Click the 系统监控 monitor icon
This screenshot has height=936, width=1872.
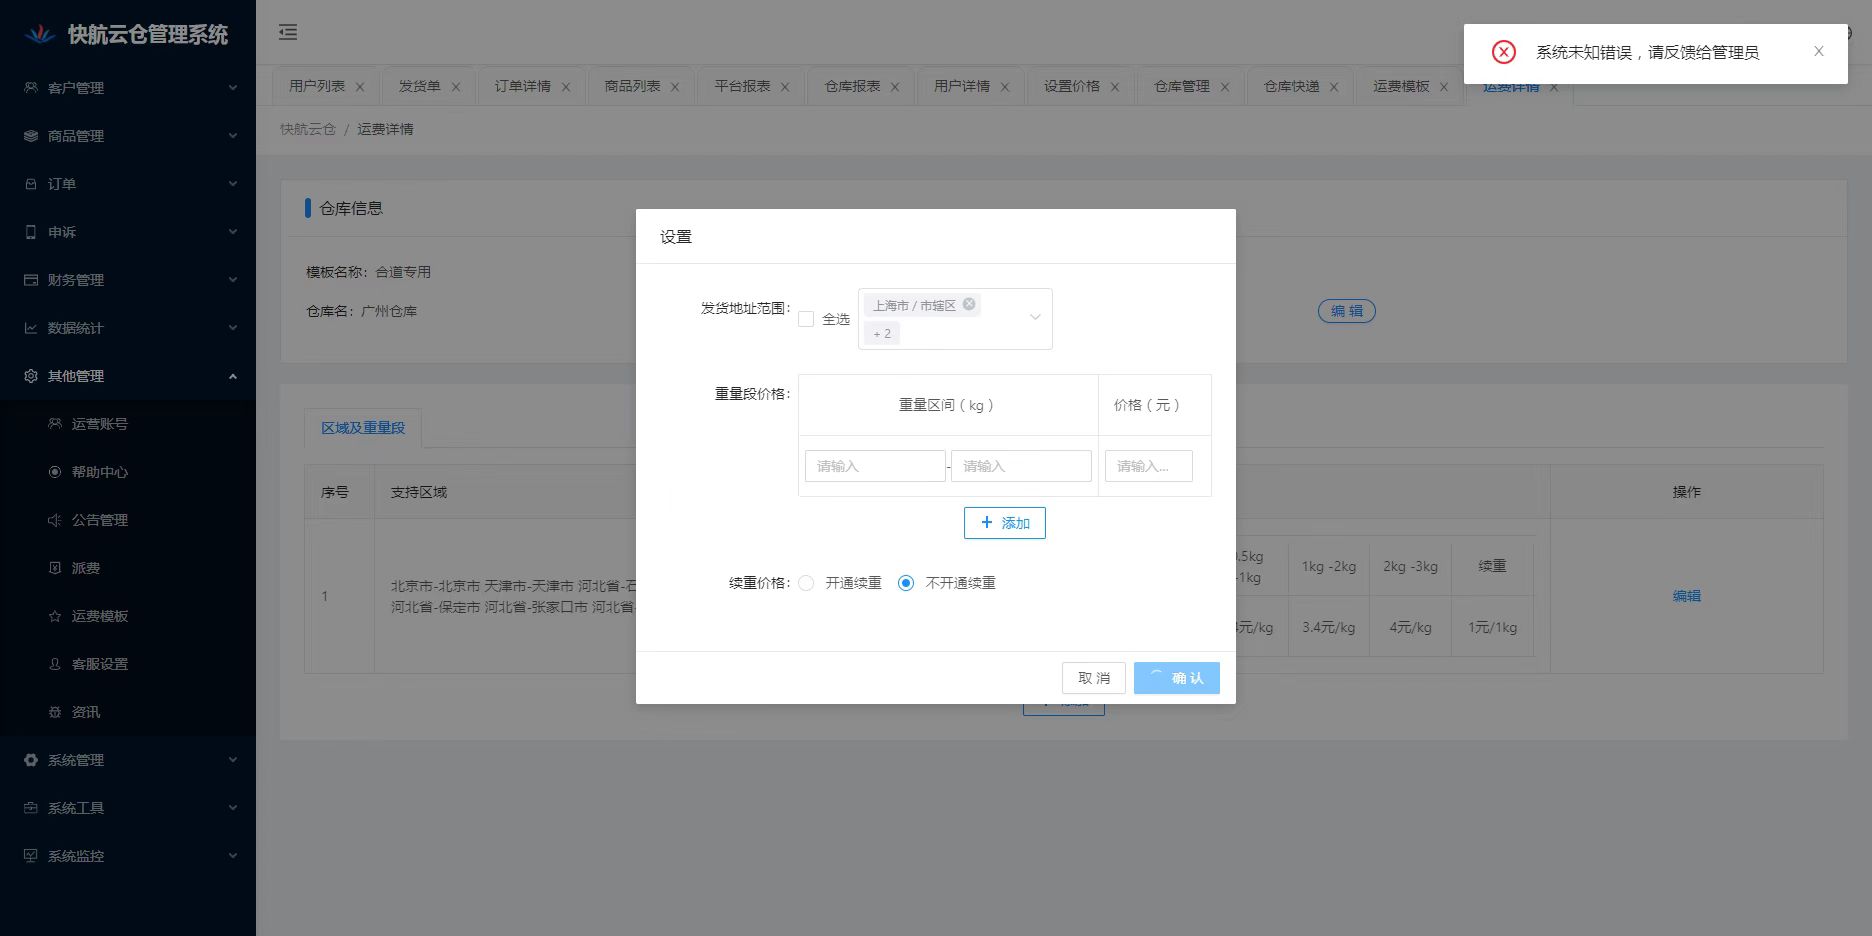31,856
